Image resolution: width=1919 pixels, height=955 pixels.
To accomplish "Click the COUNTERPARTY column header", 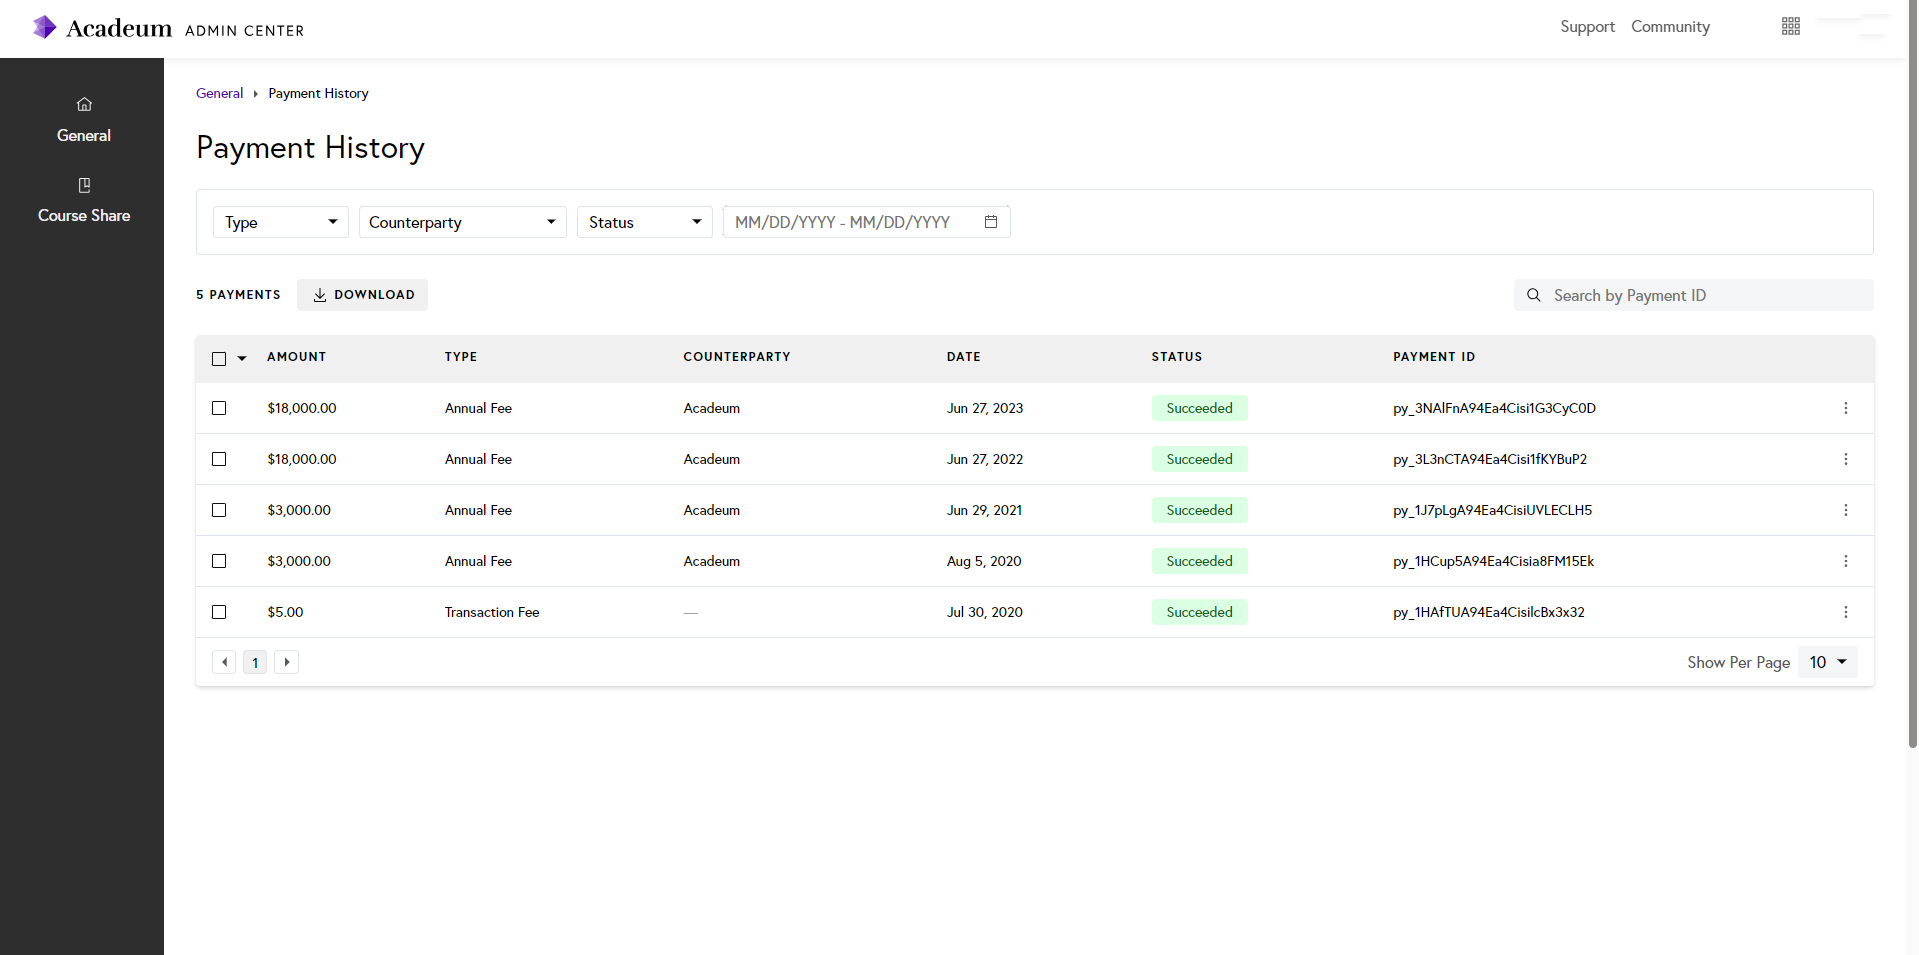I will [737, 357].
